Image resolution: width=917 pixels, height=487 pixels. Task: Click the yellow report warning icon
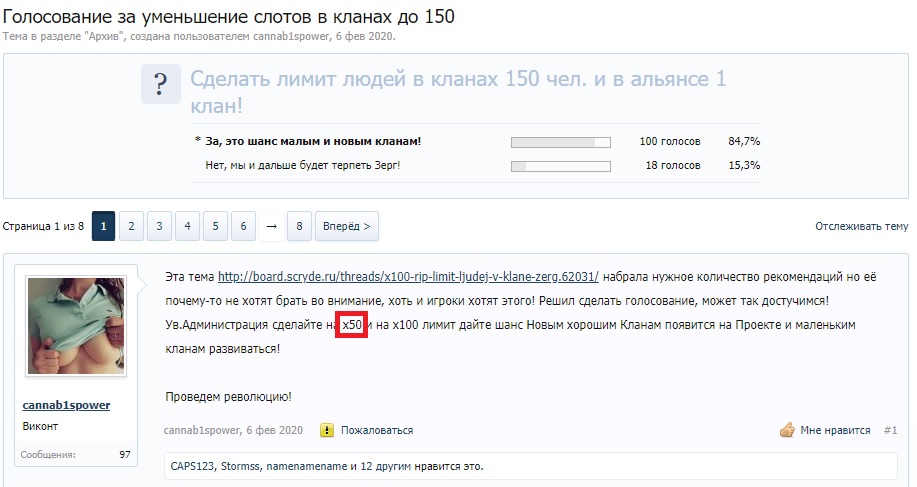pos(326,430)
